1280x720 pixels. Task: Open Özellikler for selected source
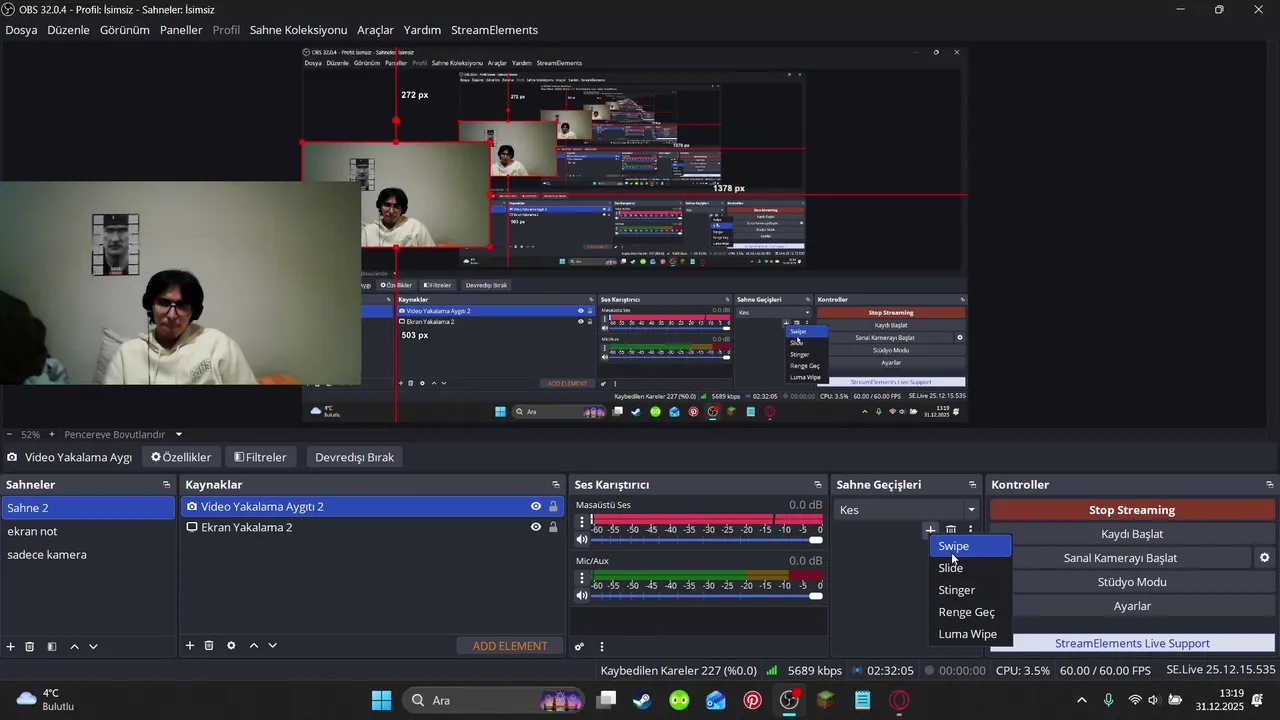[181, 457]
